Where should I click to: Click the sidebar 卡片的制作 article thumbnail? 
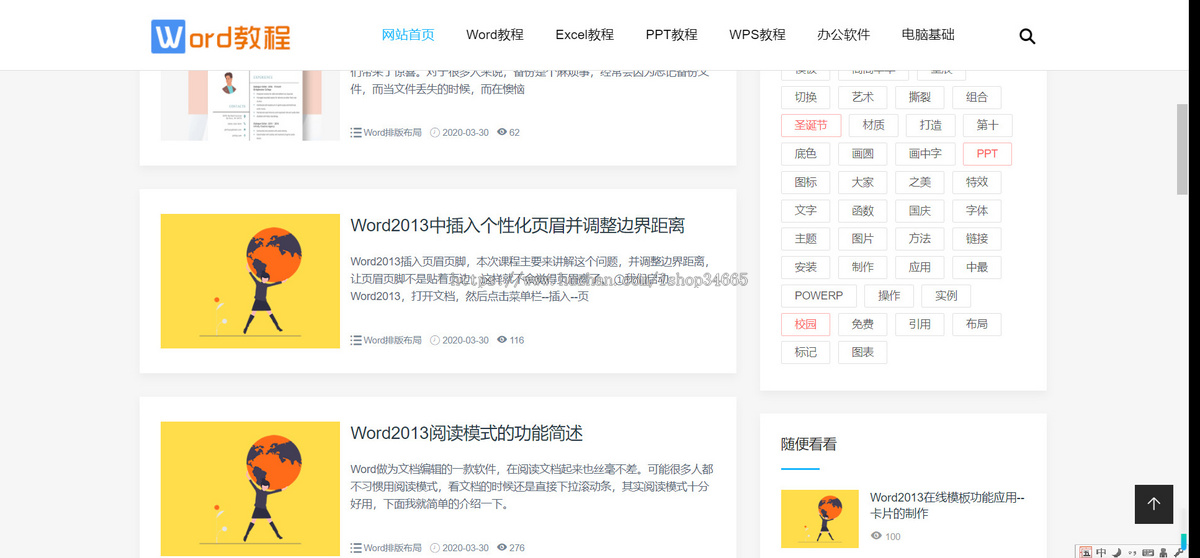point(820,519)
